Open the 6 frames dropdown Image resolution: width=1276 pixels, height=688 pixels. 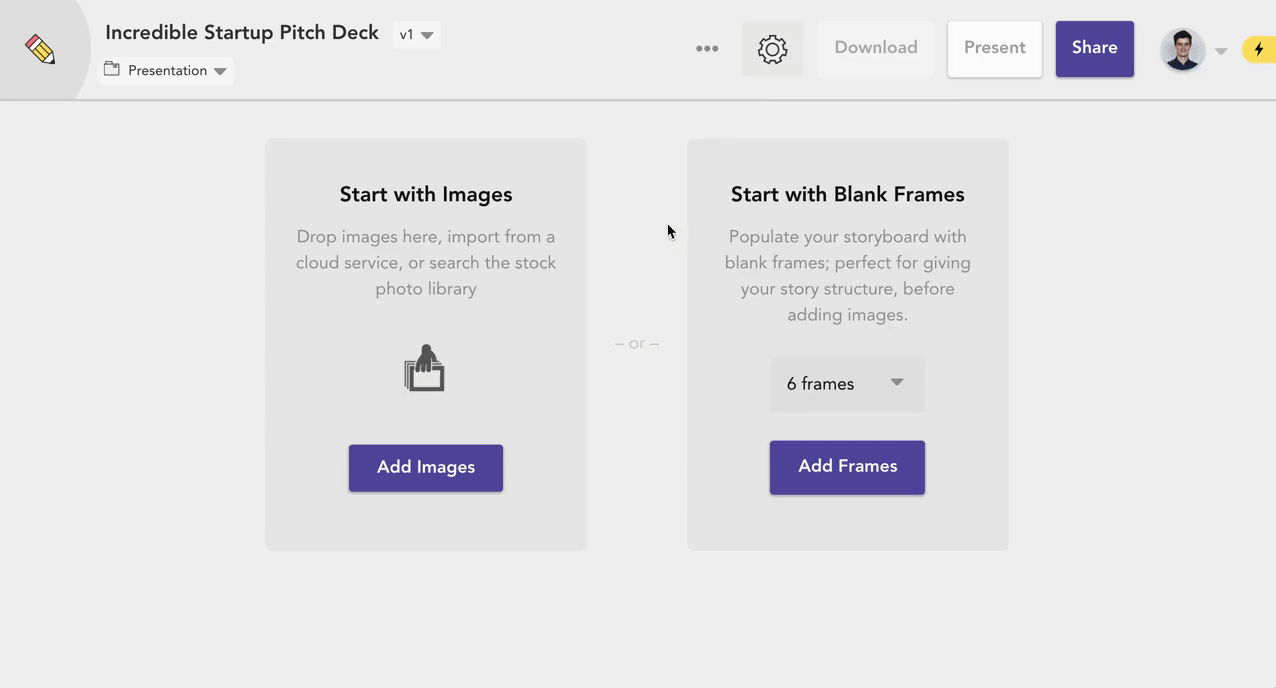point(847,384)
